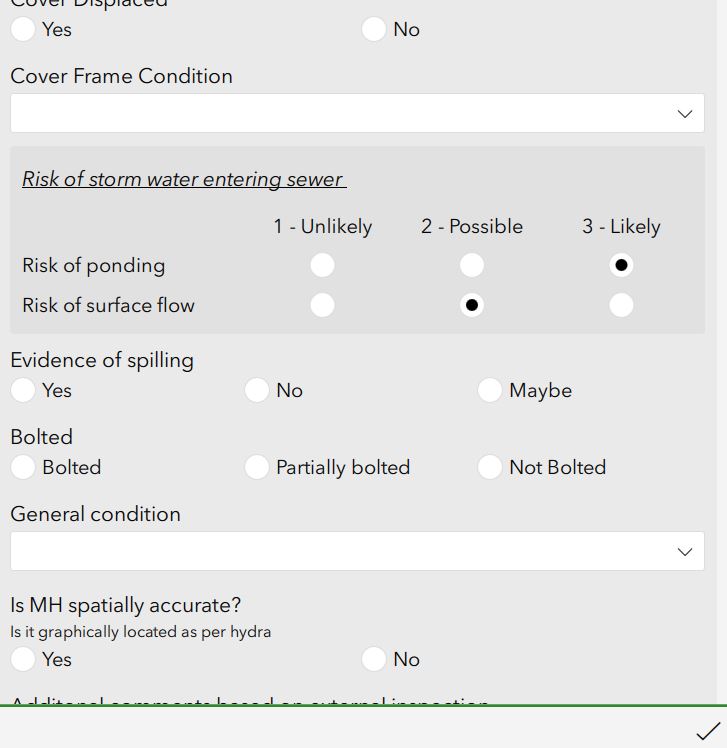
Task: Mark the cover as Bolted
Action: coord(23,467)
